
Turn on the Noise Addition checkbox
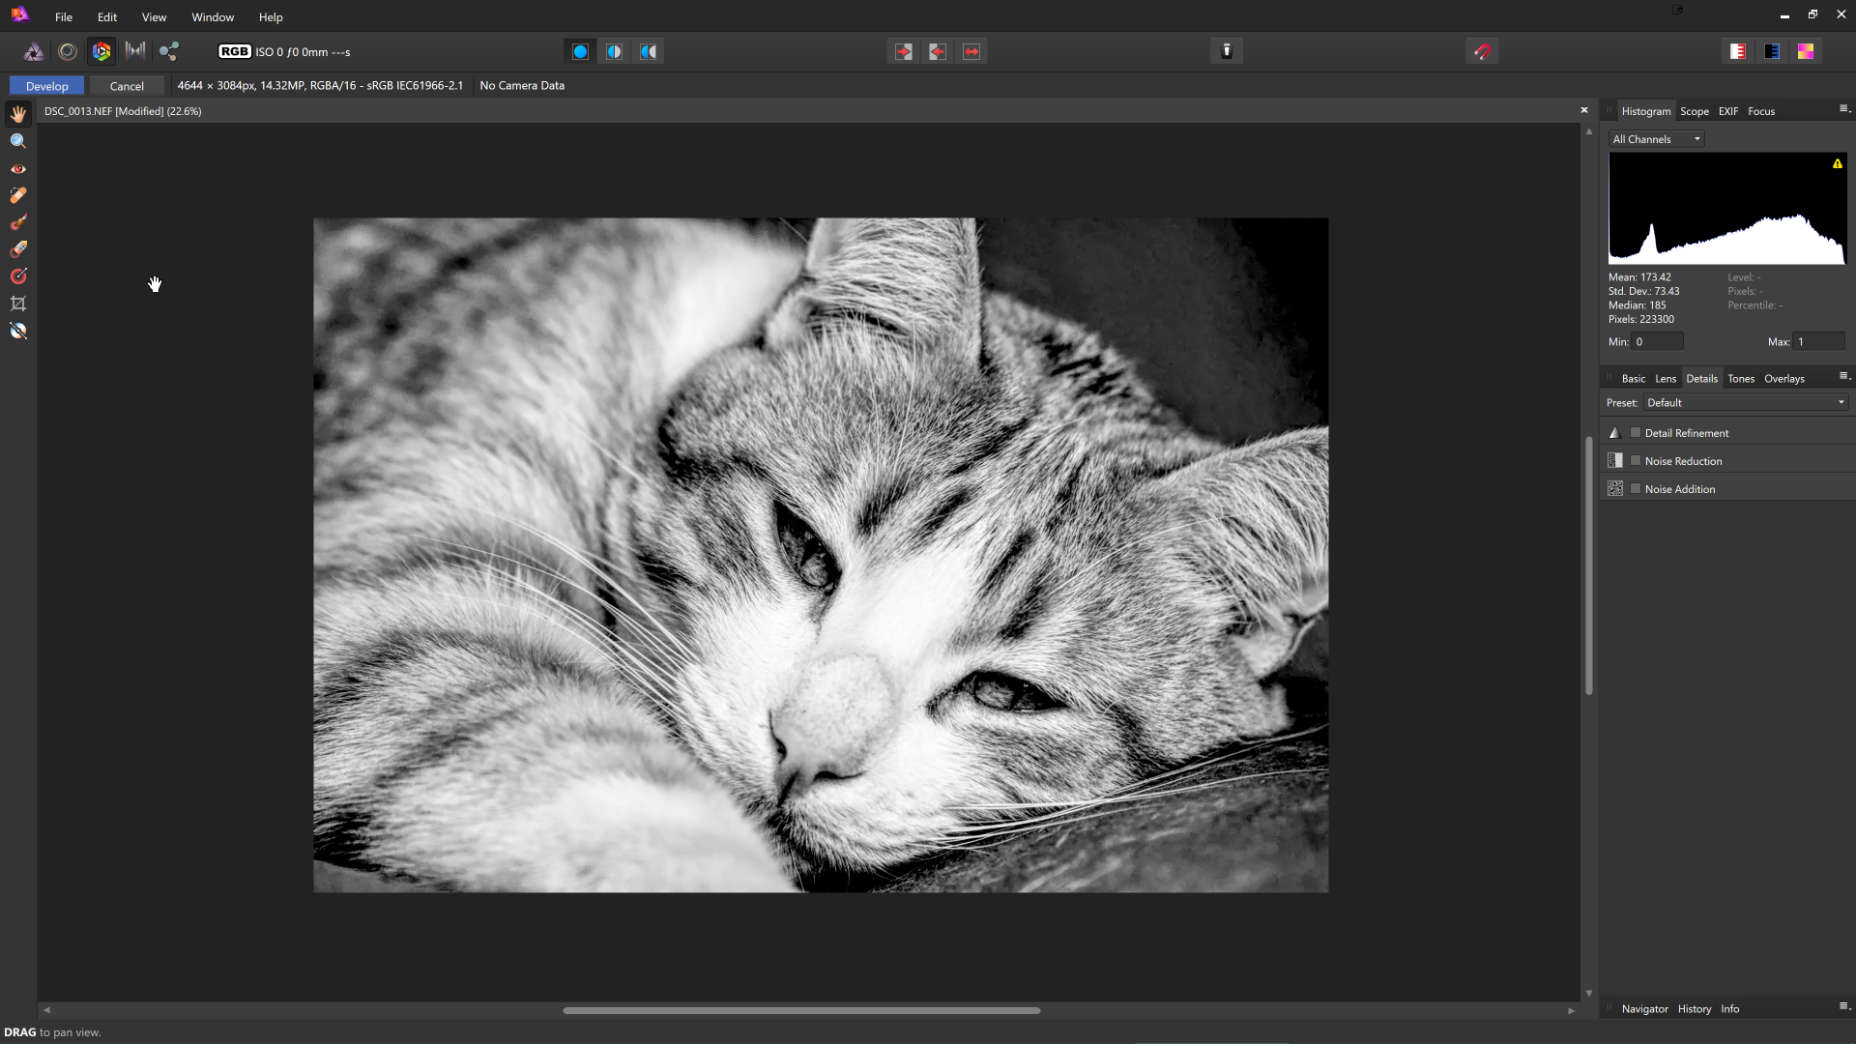[1636, 489]
